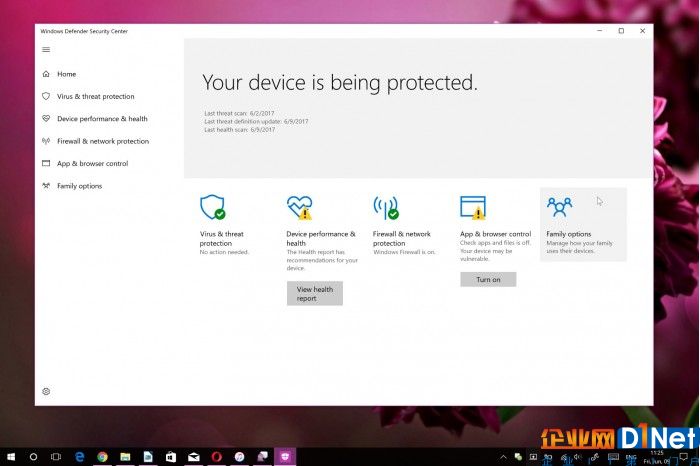Image resolution: width=700 pixels, height=466 pixels.
Task: Click the 'No action needed.' status text
Action: click(x=224, y=252)
